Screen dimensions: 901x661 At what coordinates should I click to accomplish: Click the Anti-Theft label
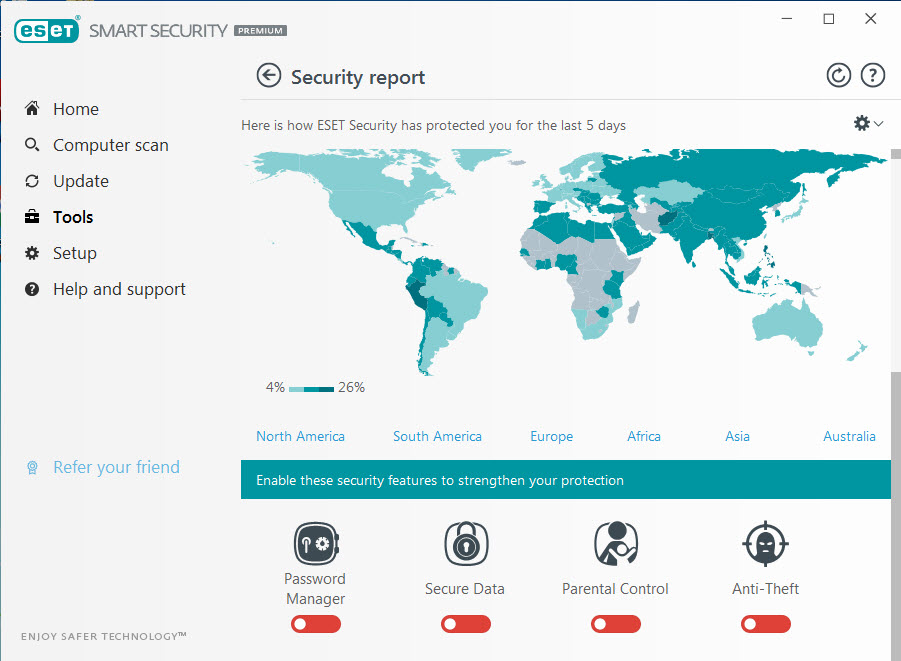point(765,589)
